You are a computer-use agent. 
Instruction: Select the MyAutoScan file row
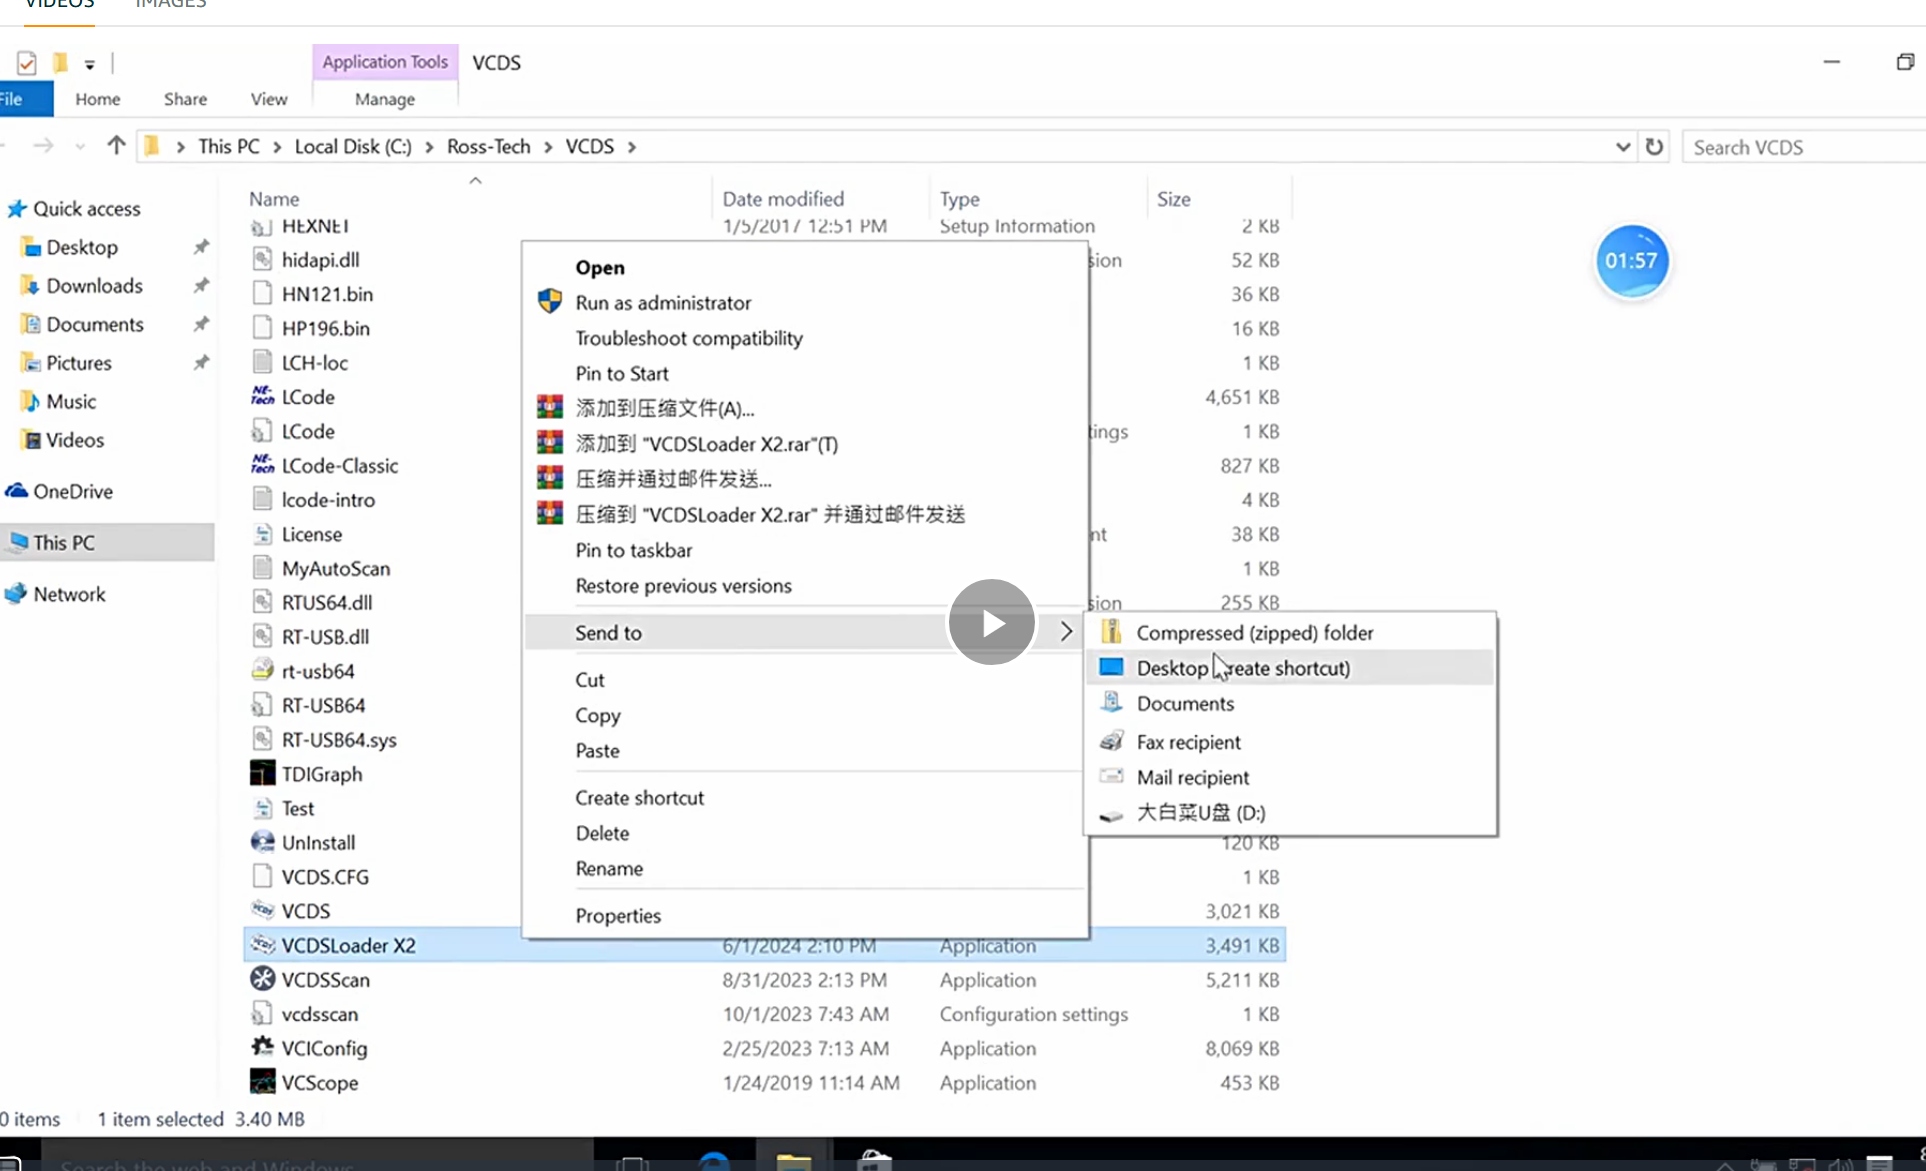click(765, 568)
